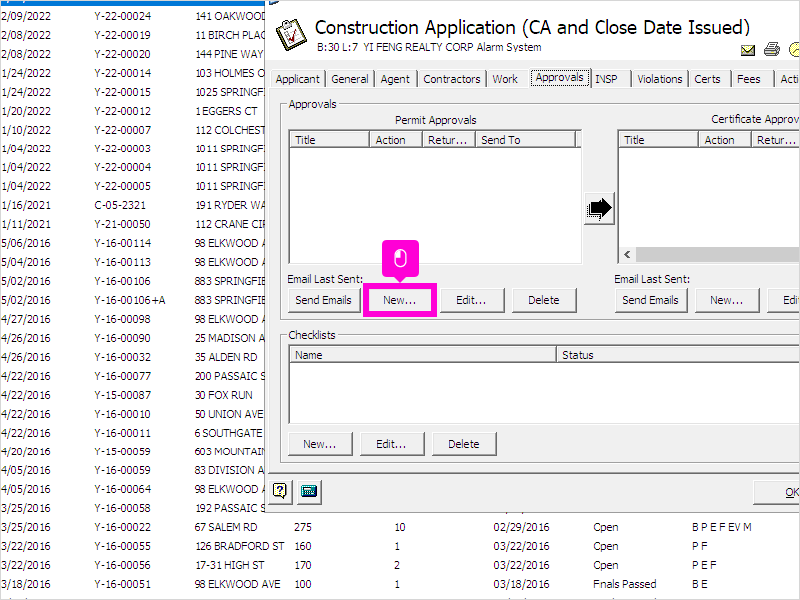The width and height of the screenshot is (800, 600).
Task: Switch to the Applicant tab
Action: (x=297, y=79)
